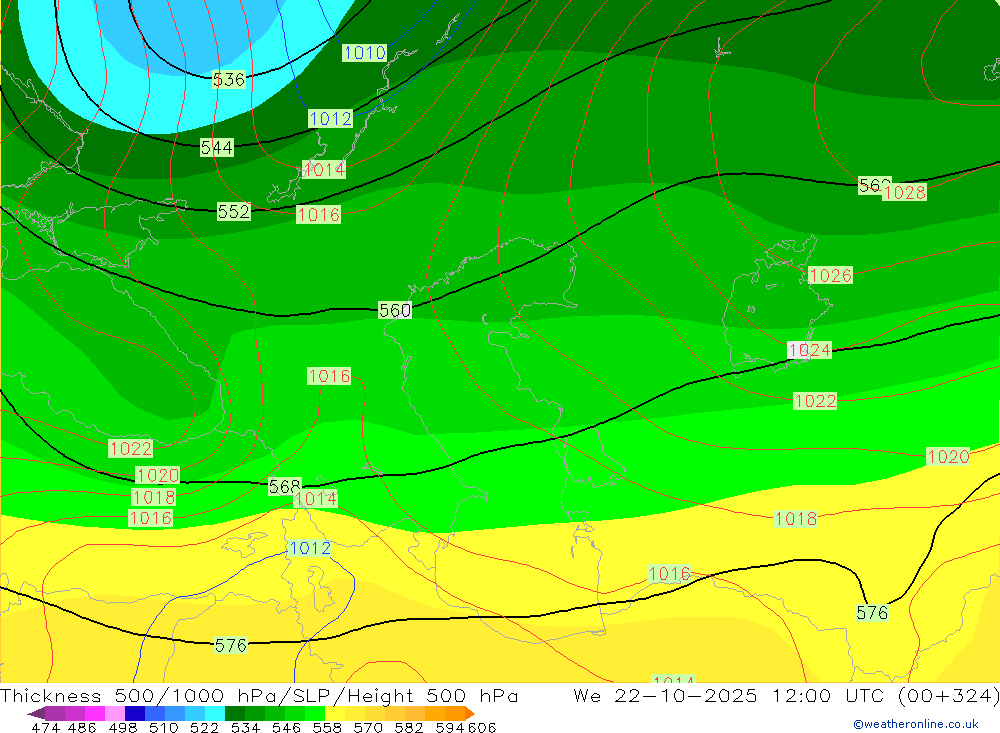Click the 'Thickness 500/1000 hPa/SLP/Height 500 hPa' title
1000x733 pixels.
(x=259, y=695)
